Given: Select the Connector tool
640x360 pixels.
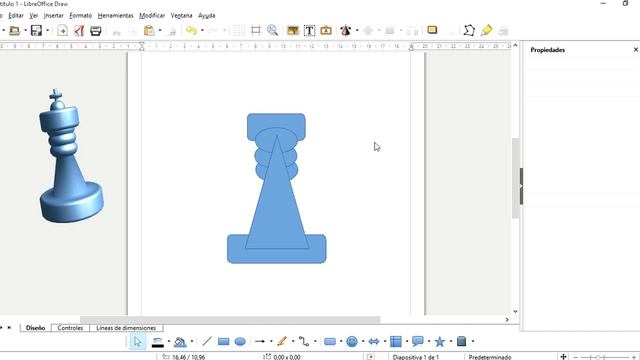Looking at the screenshot, I should 304,341.
